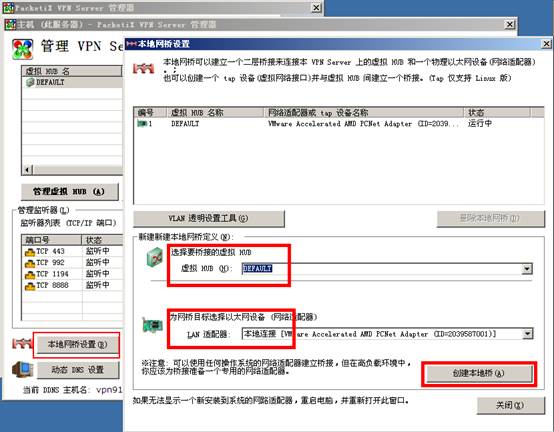The height and width of the screenshot is (432, 554).
Task: Click the bridge icon beside local bridge settings button
Action: click(22, 343)
